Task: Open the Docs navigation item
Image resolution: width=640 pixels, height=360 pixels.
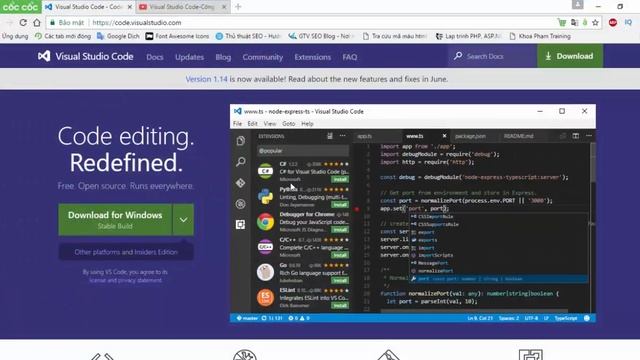Action: pos(155,57)
